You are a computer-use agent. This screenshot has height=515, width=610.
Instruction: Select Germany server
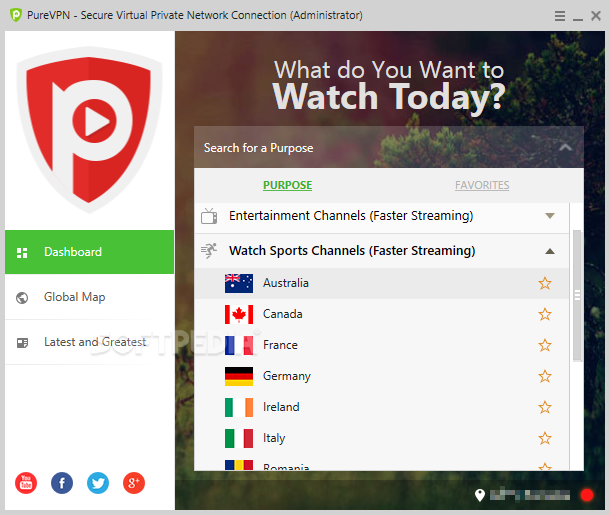point(382,377)
